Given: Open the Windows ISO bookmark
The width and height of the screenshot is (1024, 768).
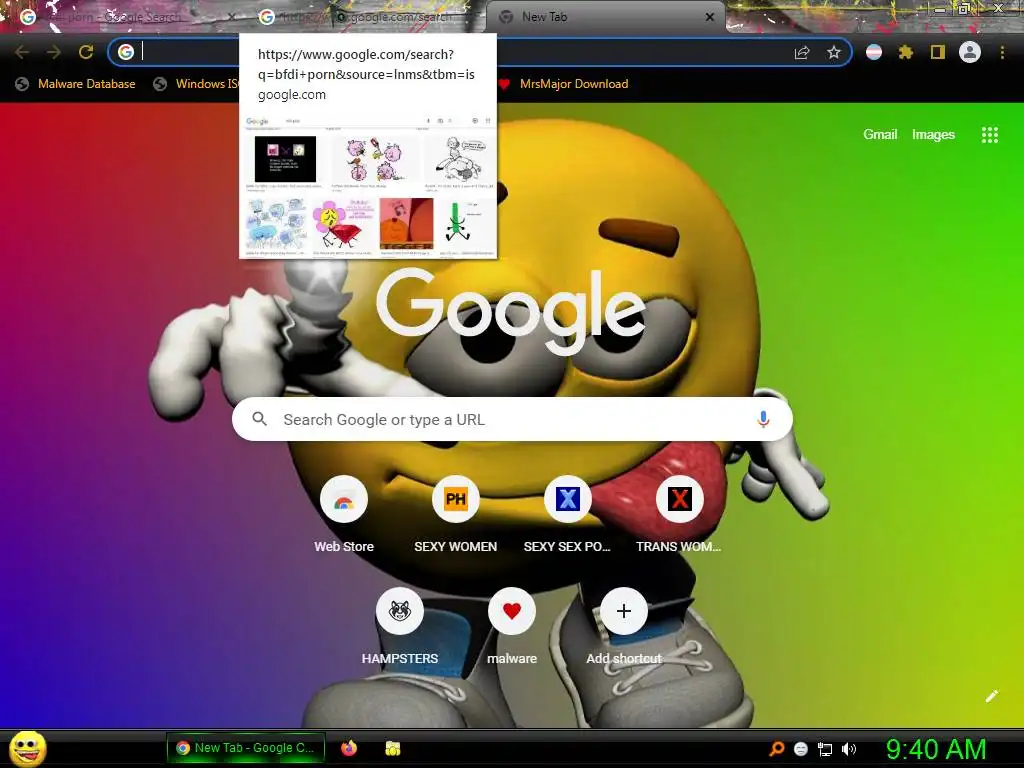Looking at the screenshot, I should 196,84.
